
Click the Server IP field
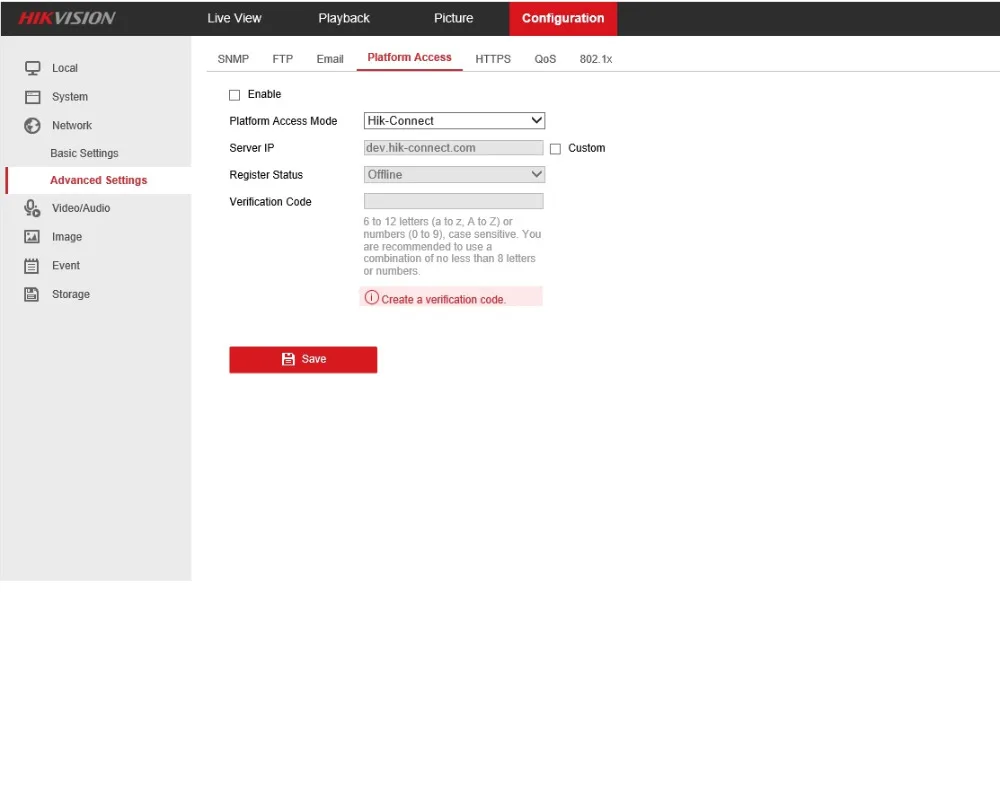(453, 148)
